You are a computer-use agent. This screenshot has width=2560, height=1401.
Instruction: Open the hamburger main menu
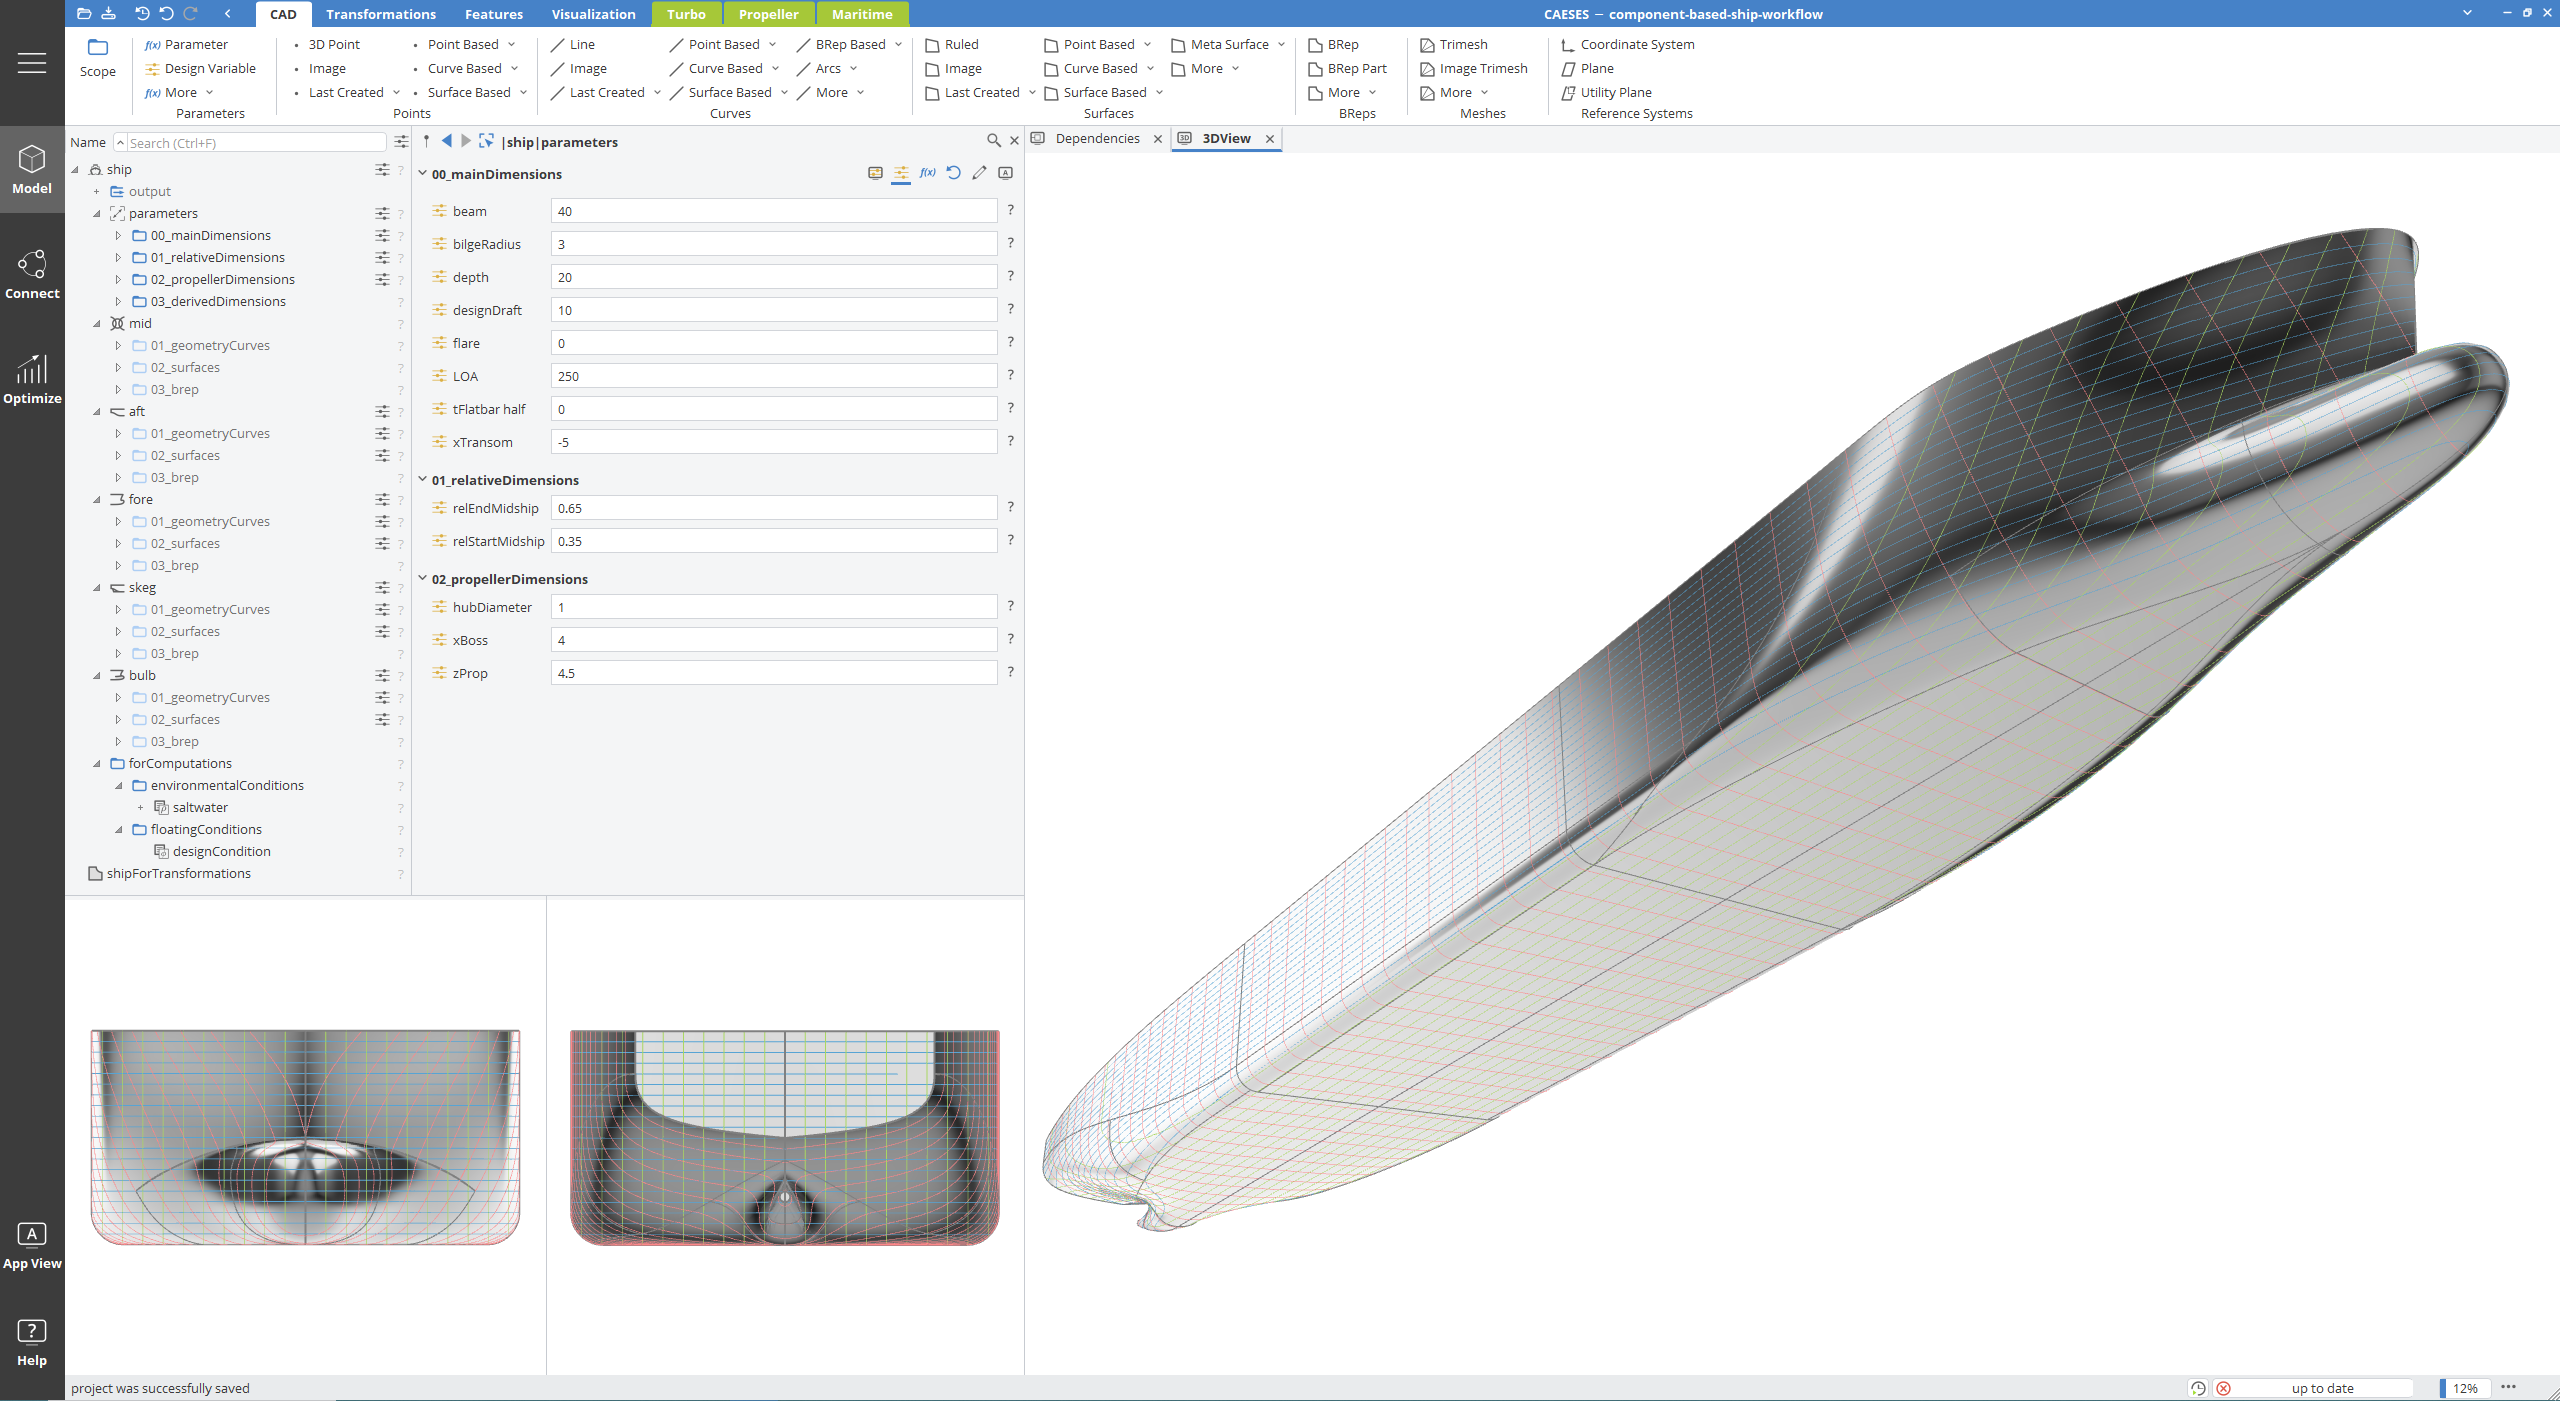(32, 63)
